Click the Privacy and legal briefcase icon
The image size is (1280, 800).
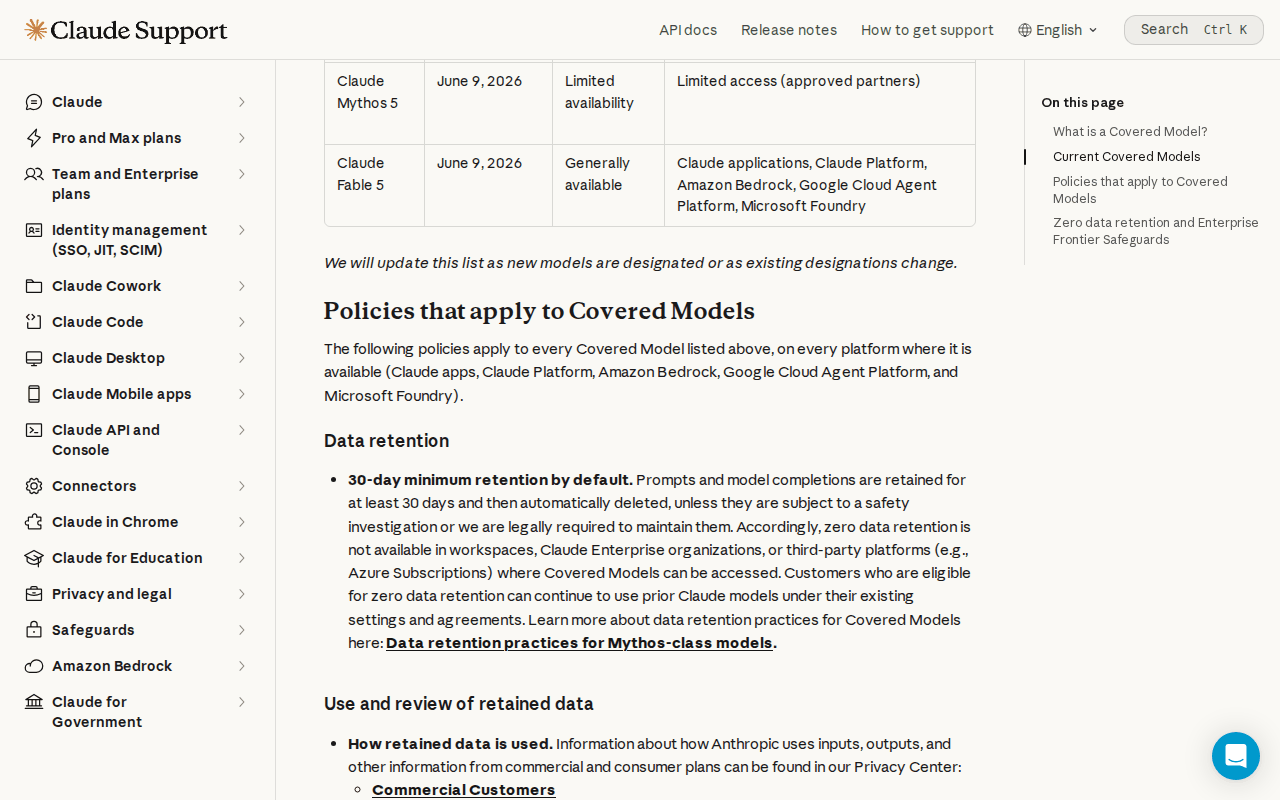(34, 594)
